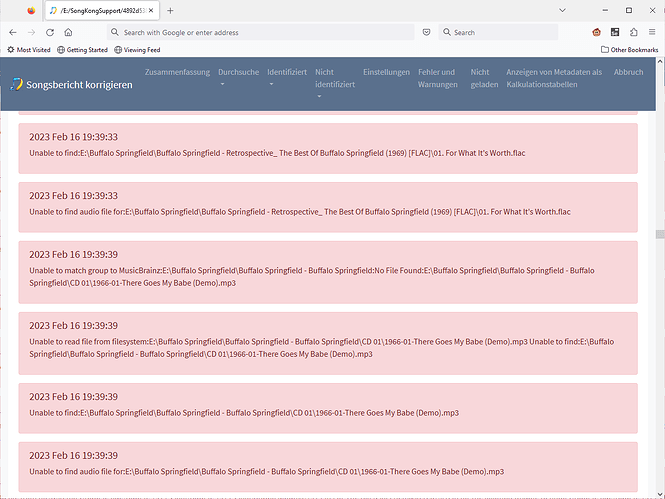Go back to previous page

(13, 32)
